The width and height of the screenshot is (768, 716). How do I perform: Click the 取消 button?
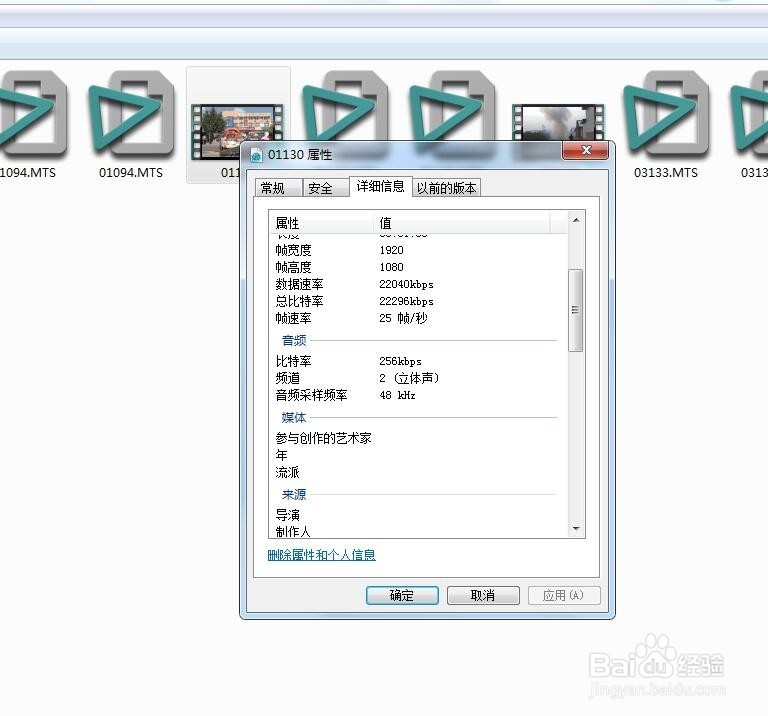tap(483, 596)
